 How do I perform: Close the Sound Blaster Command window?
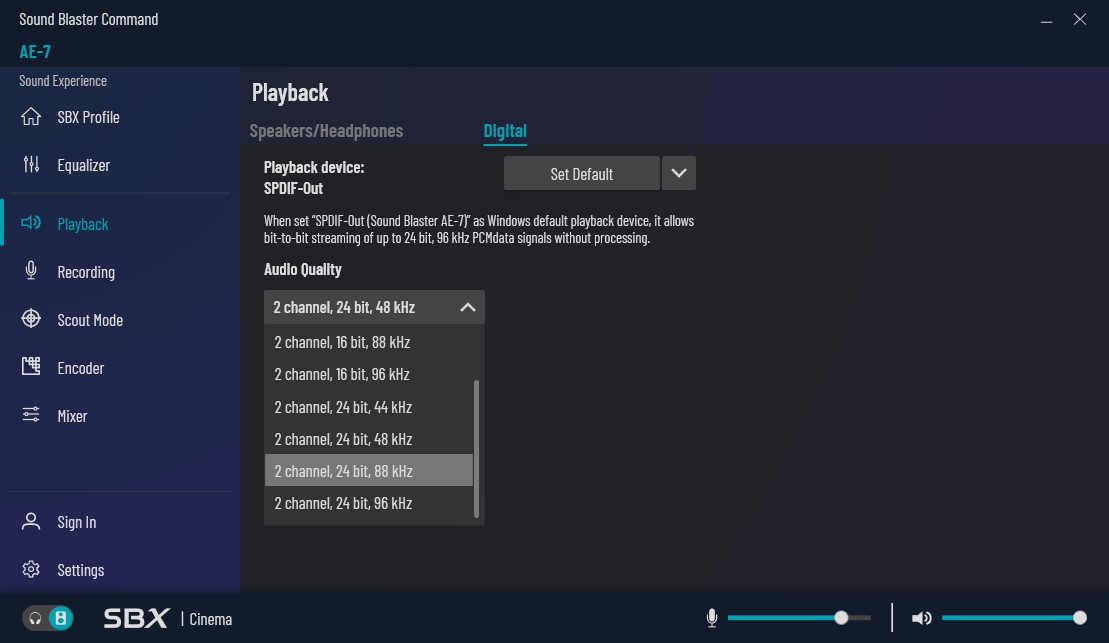1079,19
